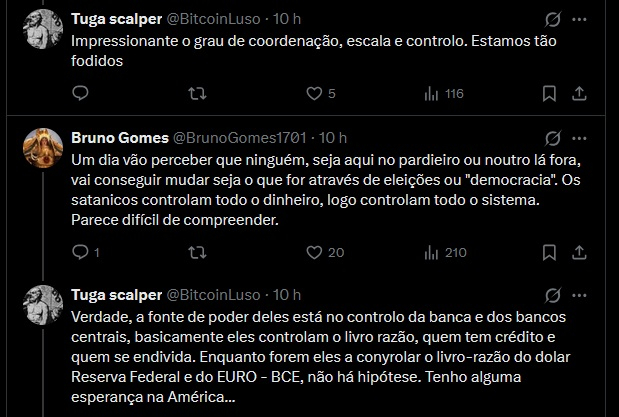
Task: Open more options on first tweet
Action: pos(579,19)
